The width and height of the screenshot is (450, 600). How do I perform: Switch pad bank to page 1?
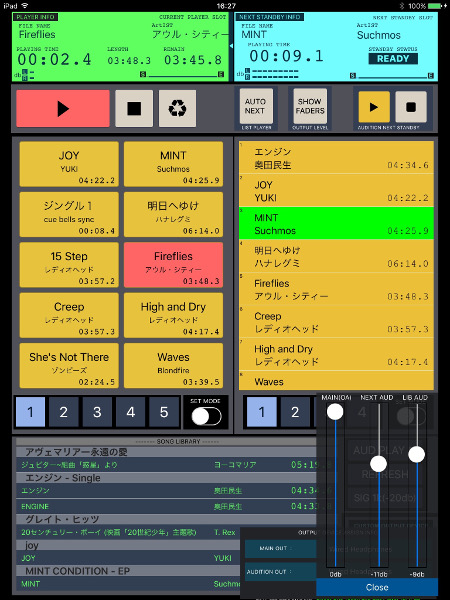pyautogui.click(x=30, y=412)
